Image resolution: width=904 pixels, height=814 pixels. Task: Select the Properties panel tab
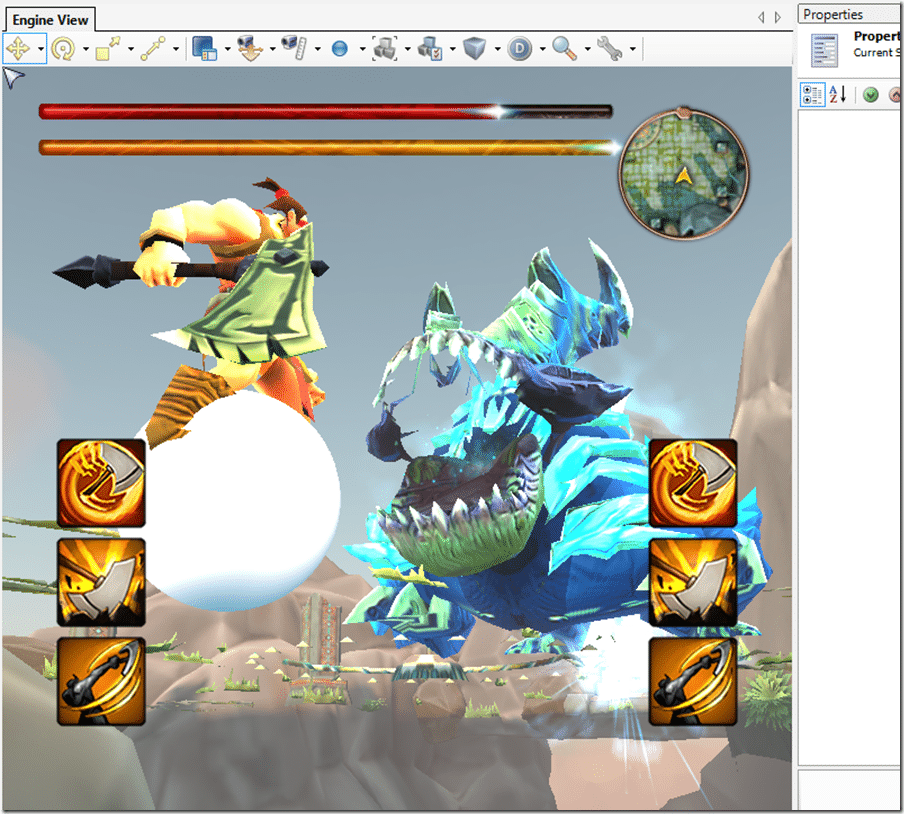[x=850, y=14]
